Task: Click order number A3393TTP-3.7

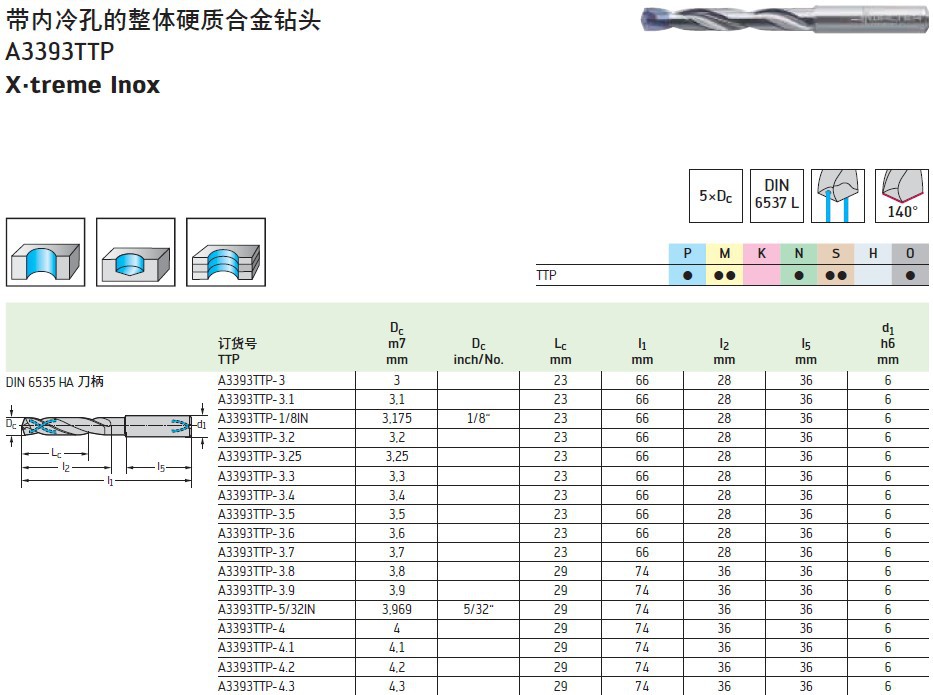Action: pos(256,552)
